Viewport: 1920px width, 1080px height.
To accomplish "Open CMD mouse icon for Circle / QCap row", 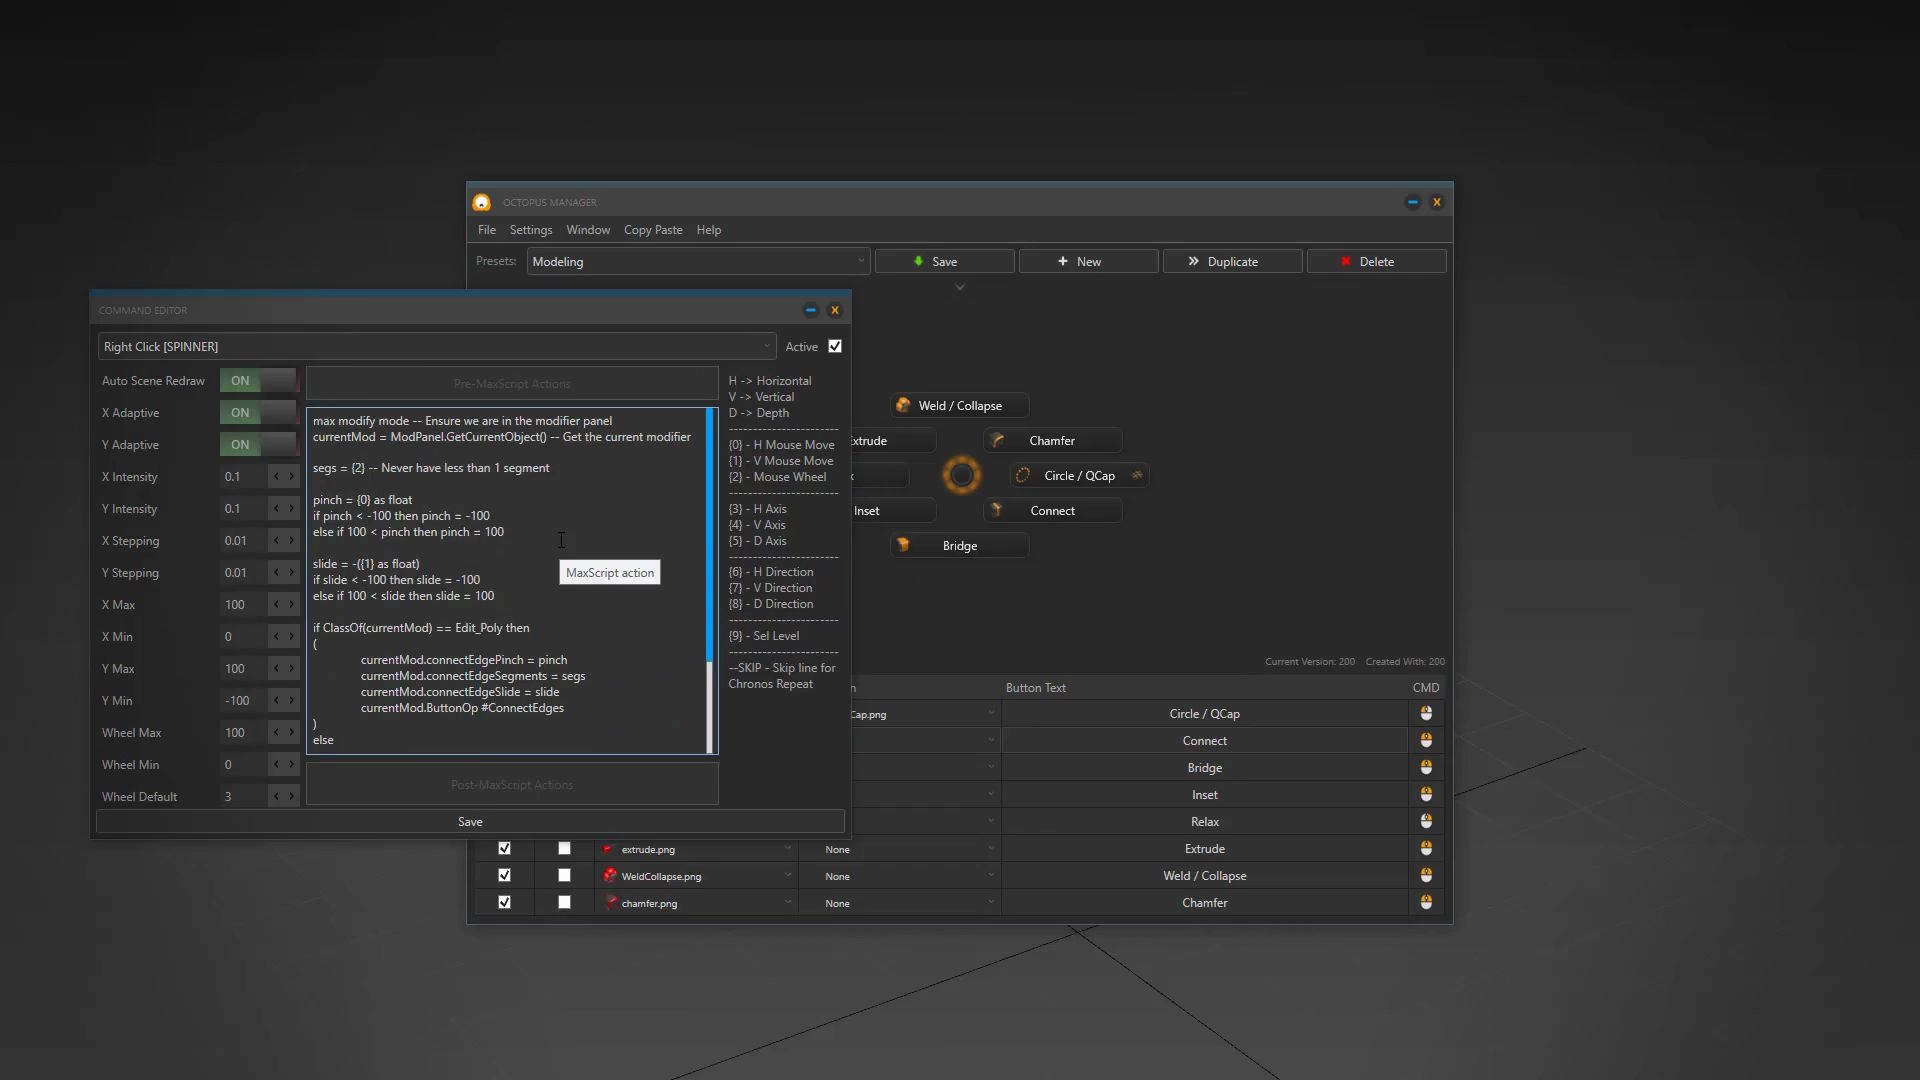I will click(x=1426, y=713).
